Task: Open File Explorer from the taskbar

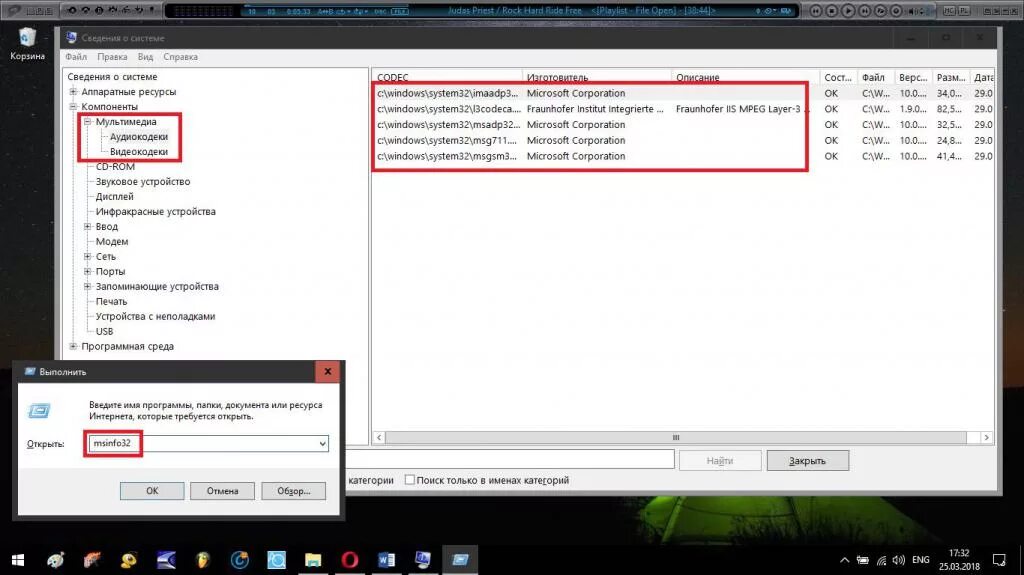Action: [313, 560]
